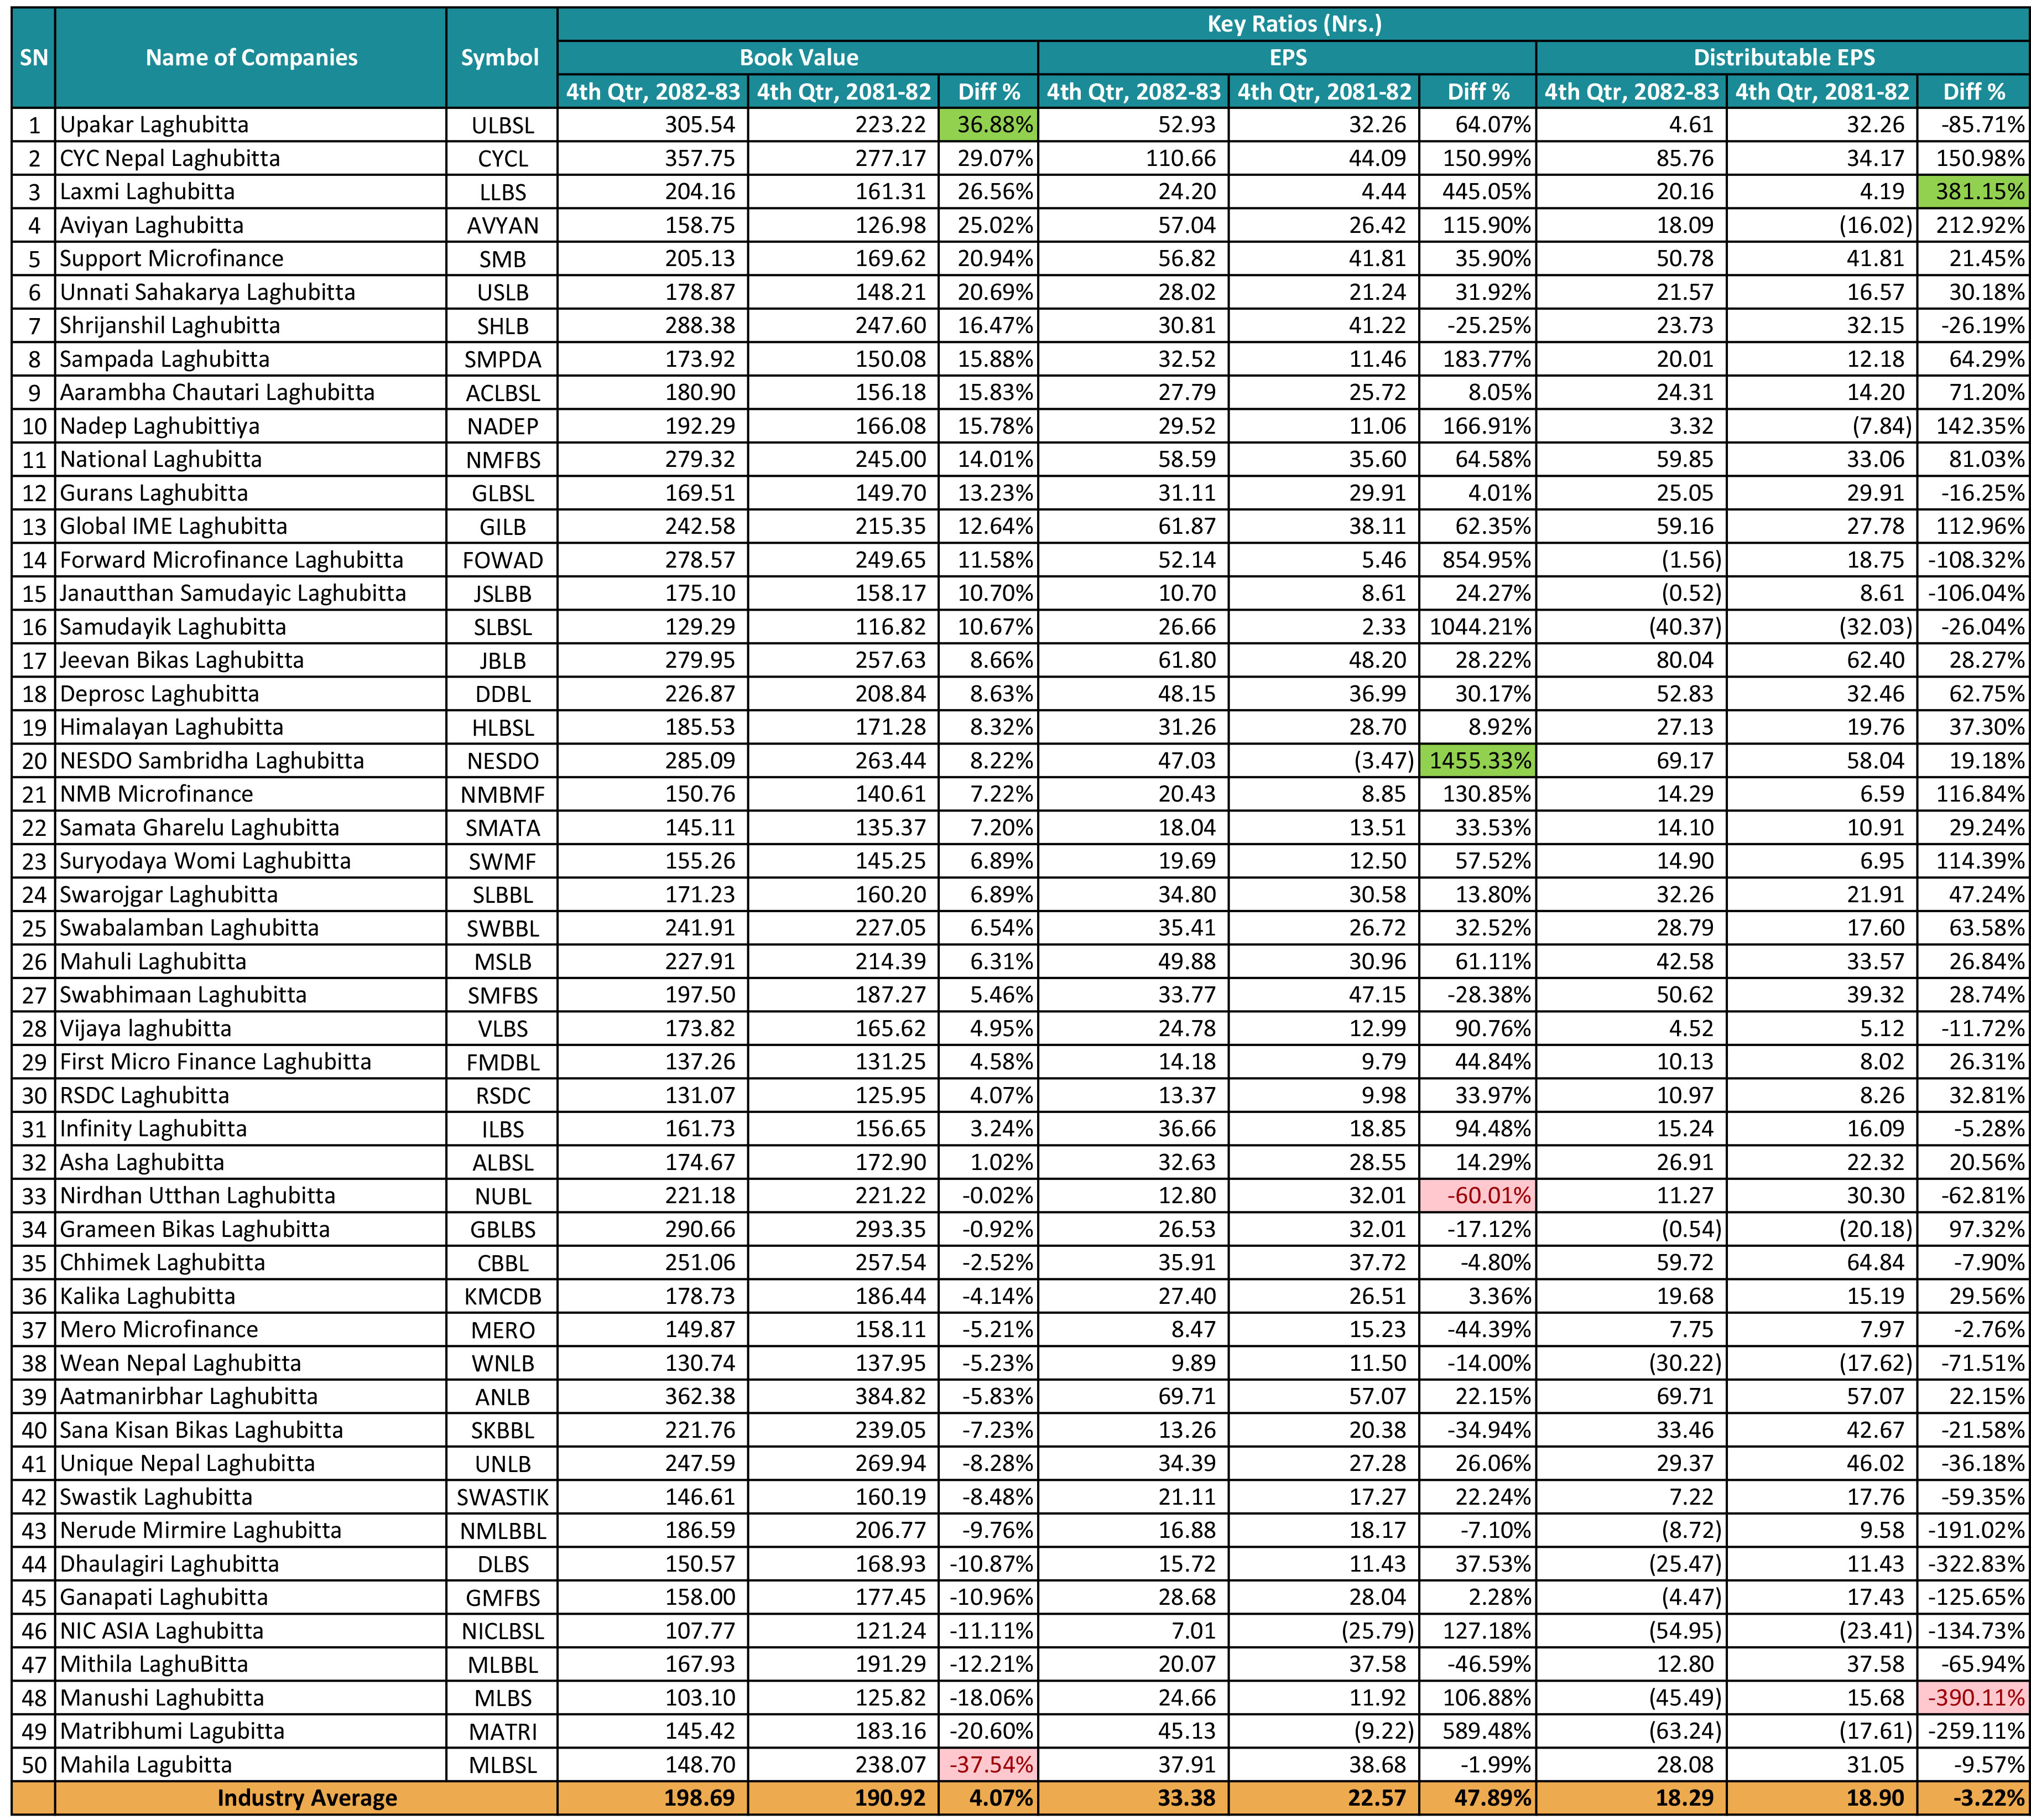
Task: Click the pink -37.54% Mahila Lagubitta cell
Action: 988,1765
